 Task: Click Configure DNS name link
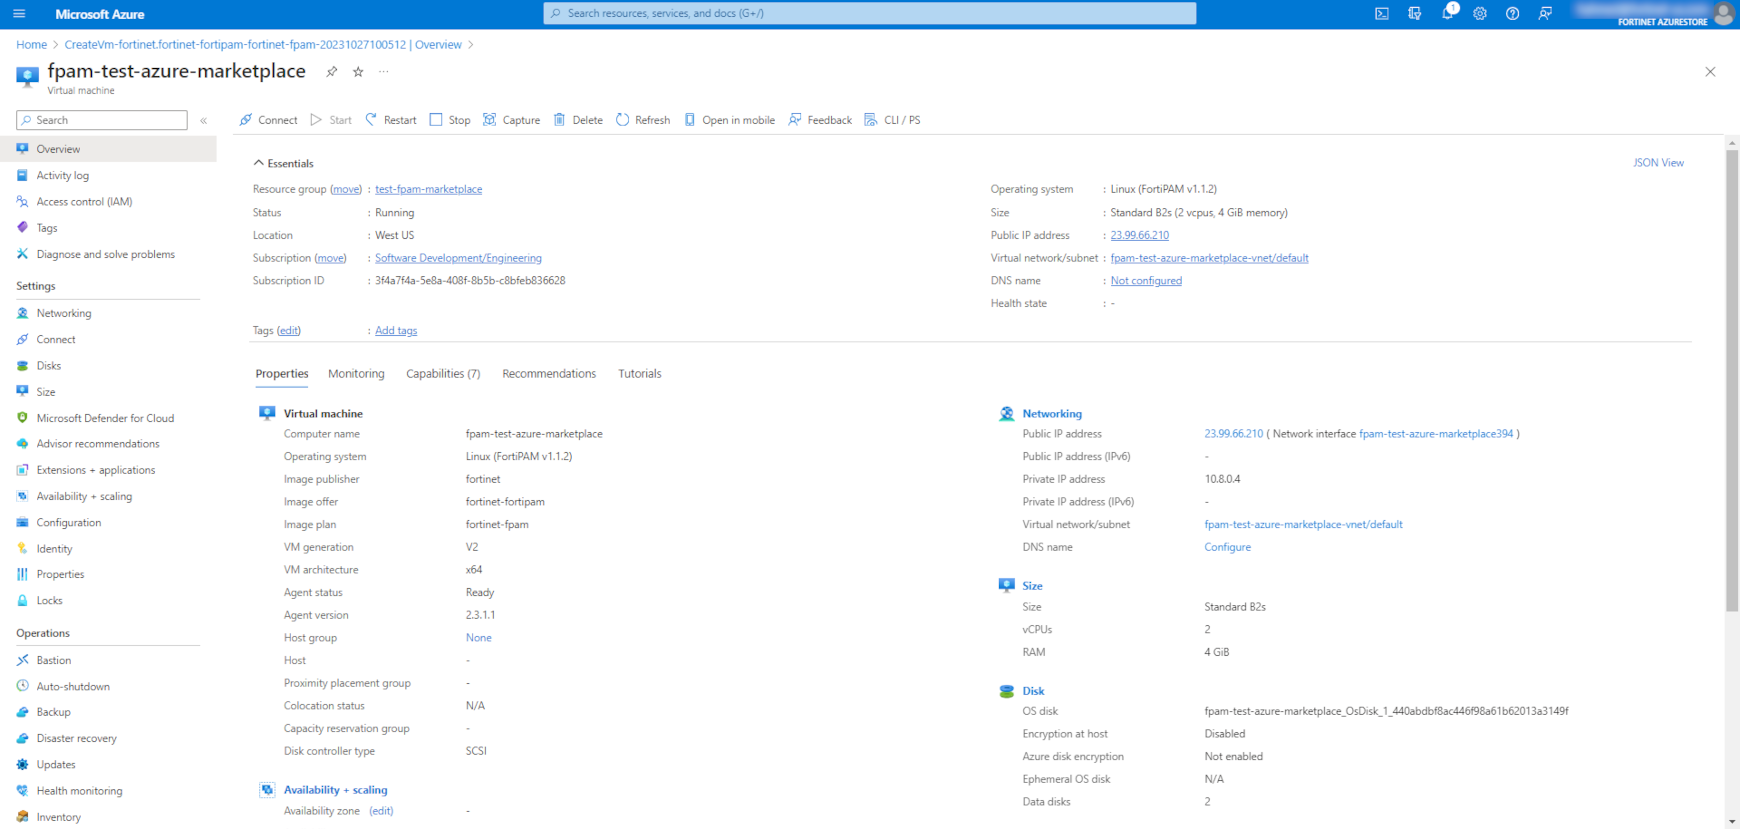click(1227, 547)
